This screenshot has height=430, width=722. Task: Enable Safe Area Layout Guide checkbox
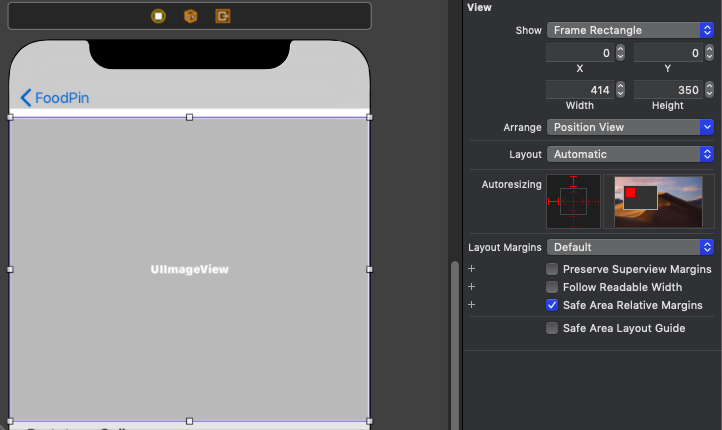point(552,328)
